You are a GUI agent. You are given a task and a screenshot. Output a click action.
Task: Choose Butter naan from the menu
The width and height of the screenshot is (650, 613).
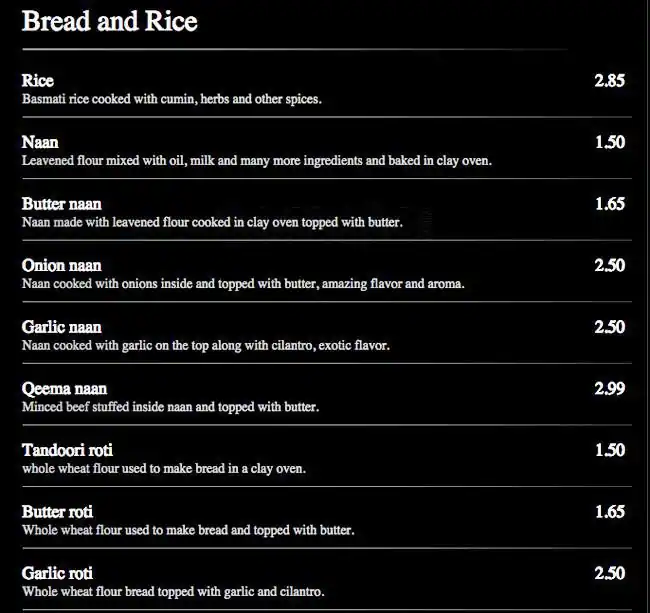62,204
